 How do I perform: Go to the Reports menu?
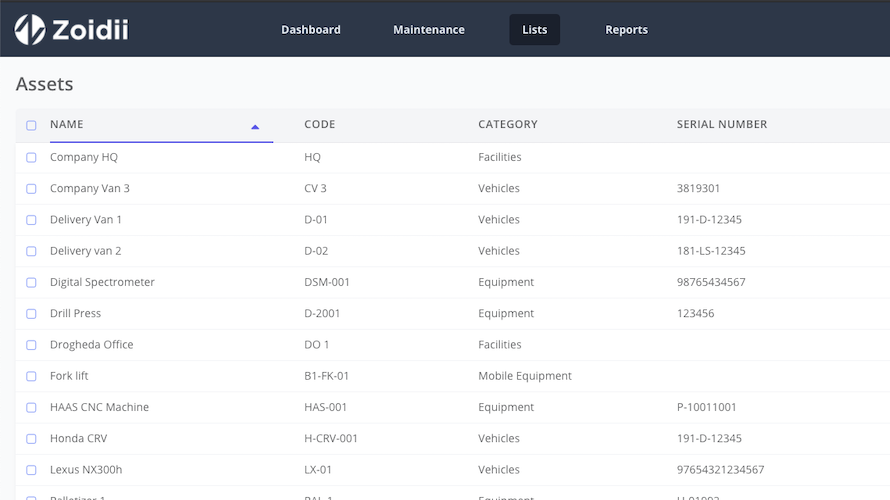626,30
